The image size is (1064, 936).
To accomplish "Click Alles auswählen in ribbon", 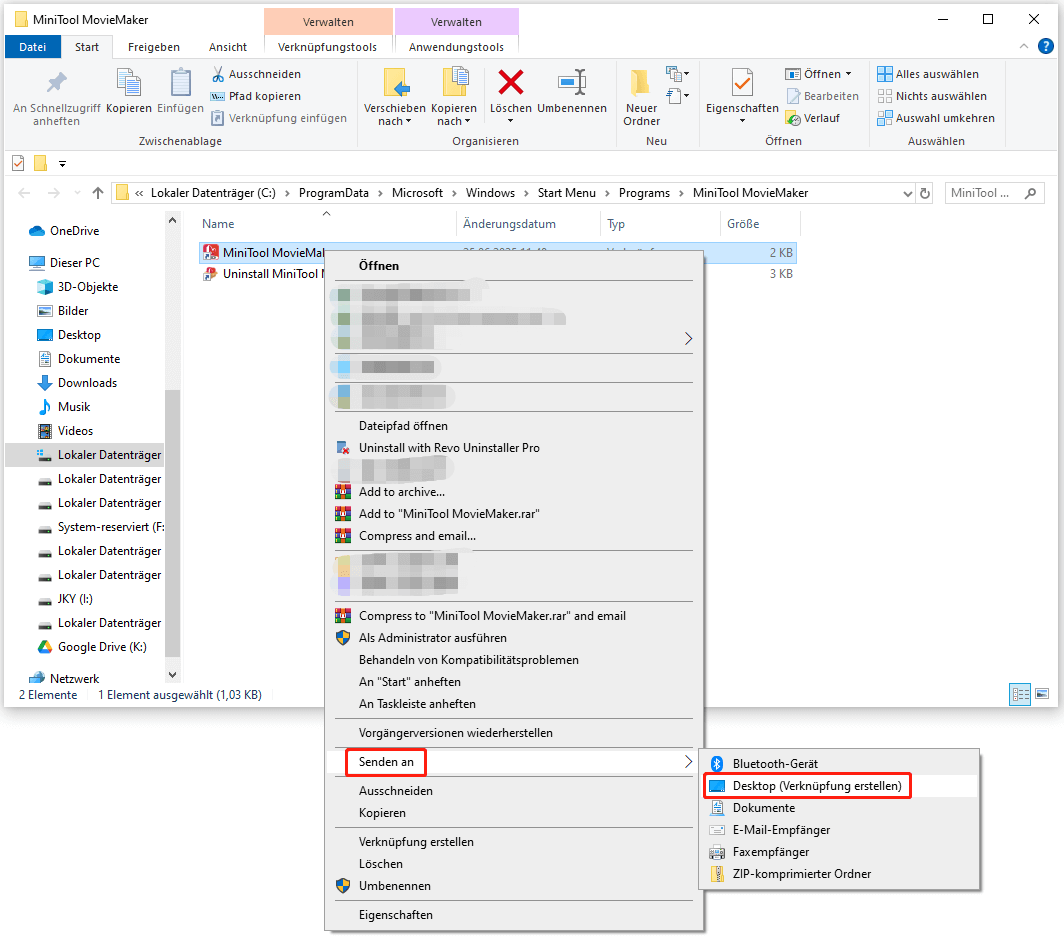I will [928, 74].
